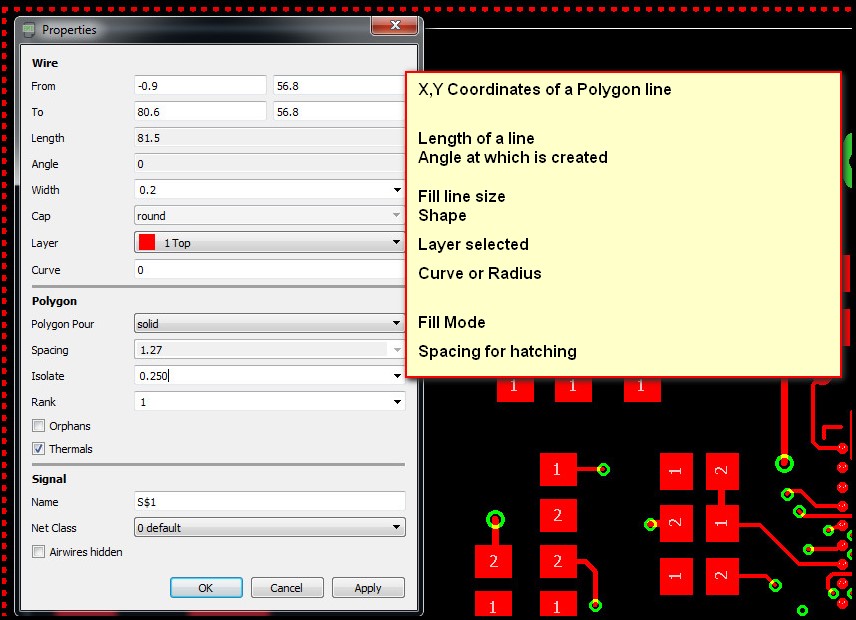Open the Isolate dropdown arrow
856x620 pixels.
point(397,376)
